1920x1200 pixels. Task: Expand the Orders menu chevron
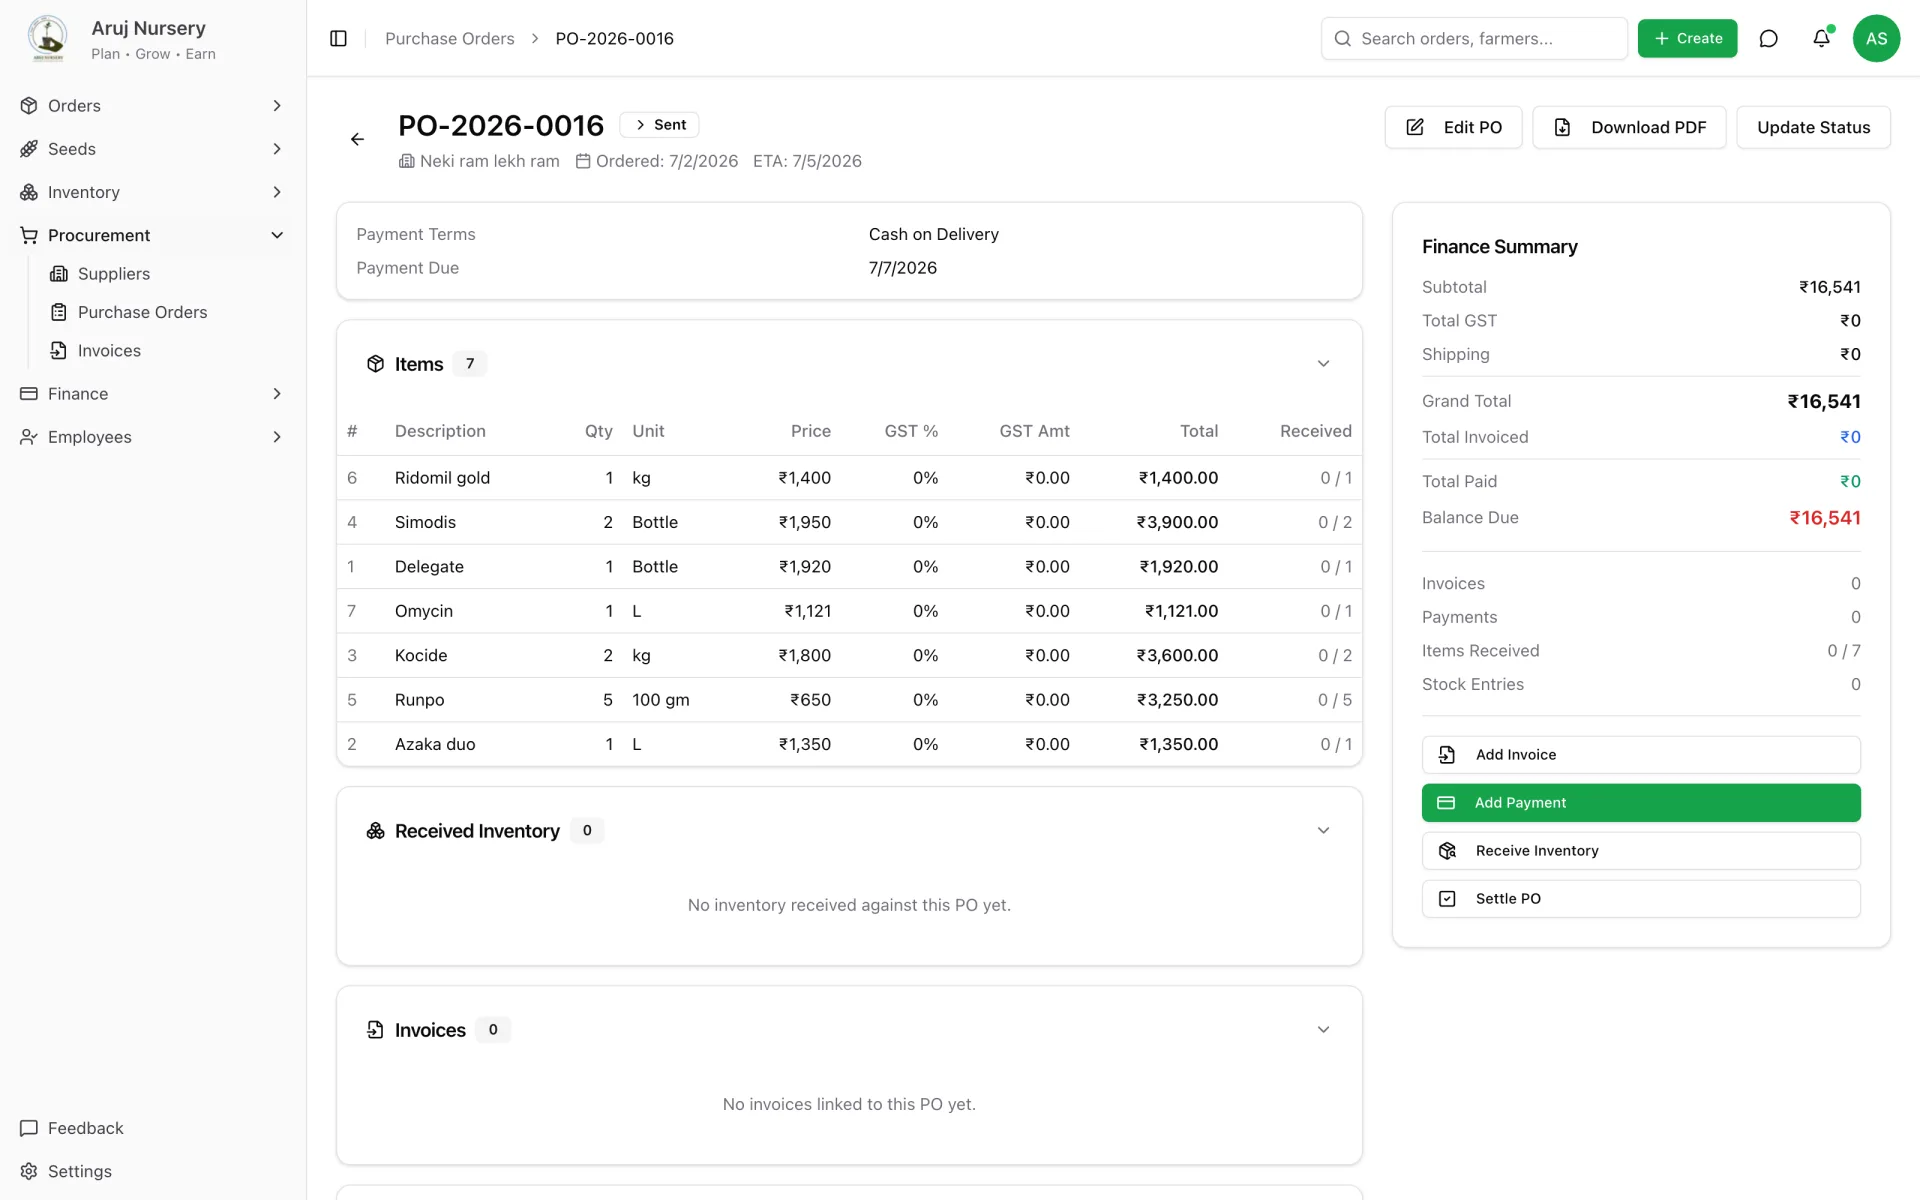pos(277,105)
